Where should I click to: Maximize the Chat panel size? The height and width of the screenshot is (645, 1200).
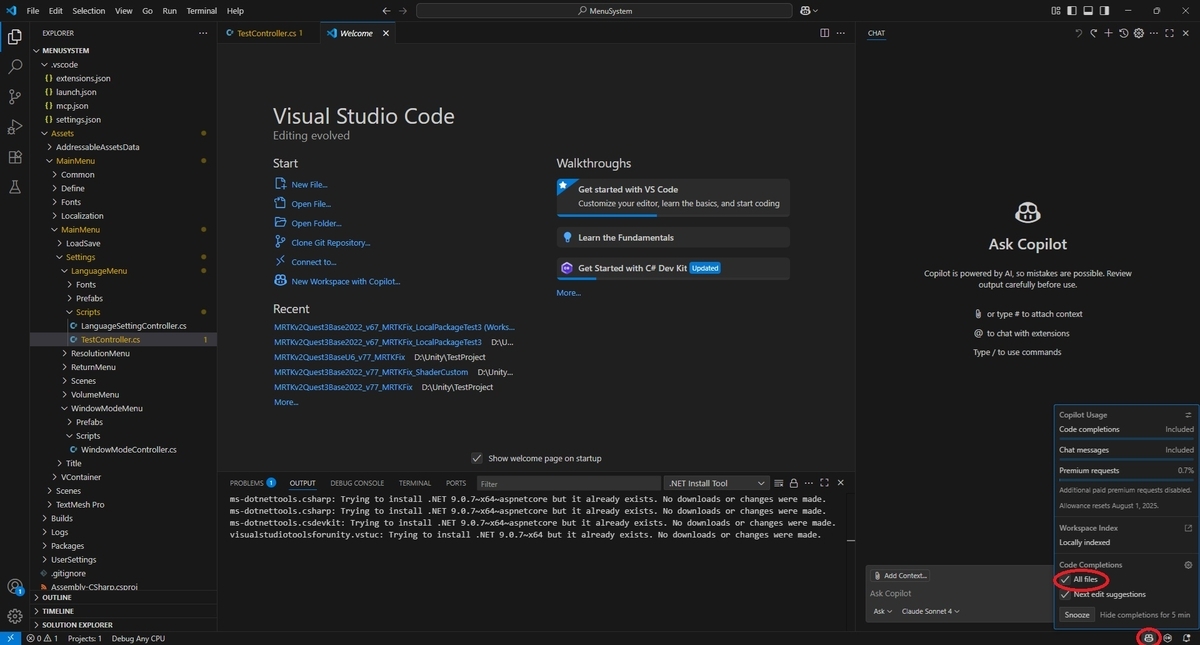pos(1170,33)
